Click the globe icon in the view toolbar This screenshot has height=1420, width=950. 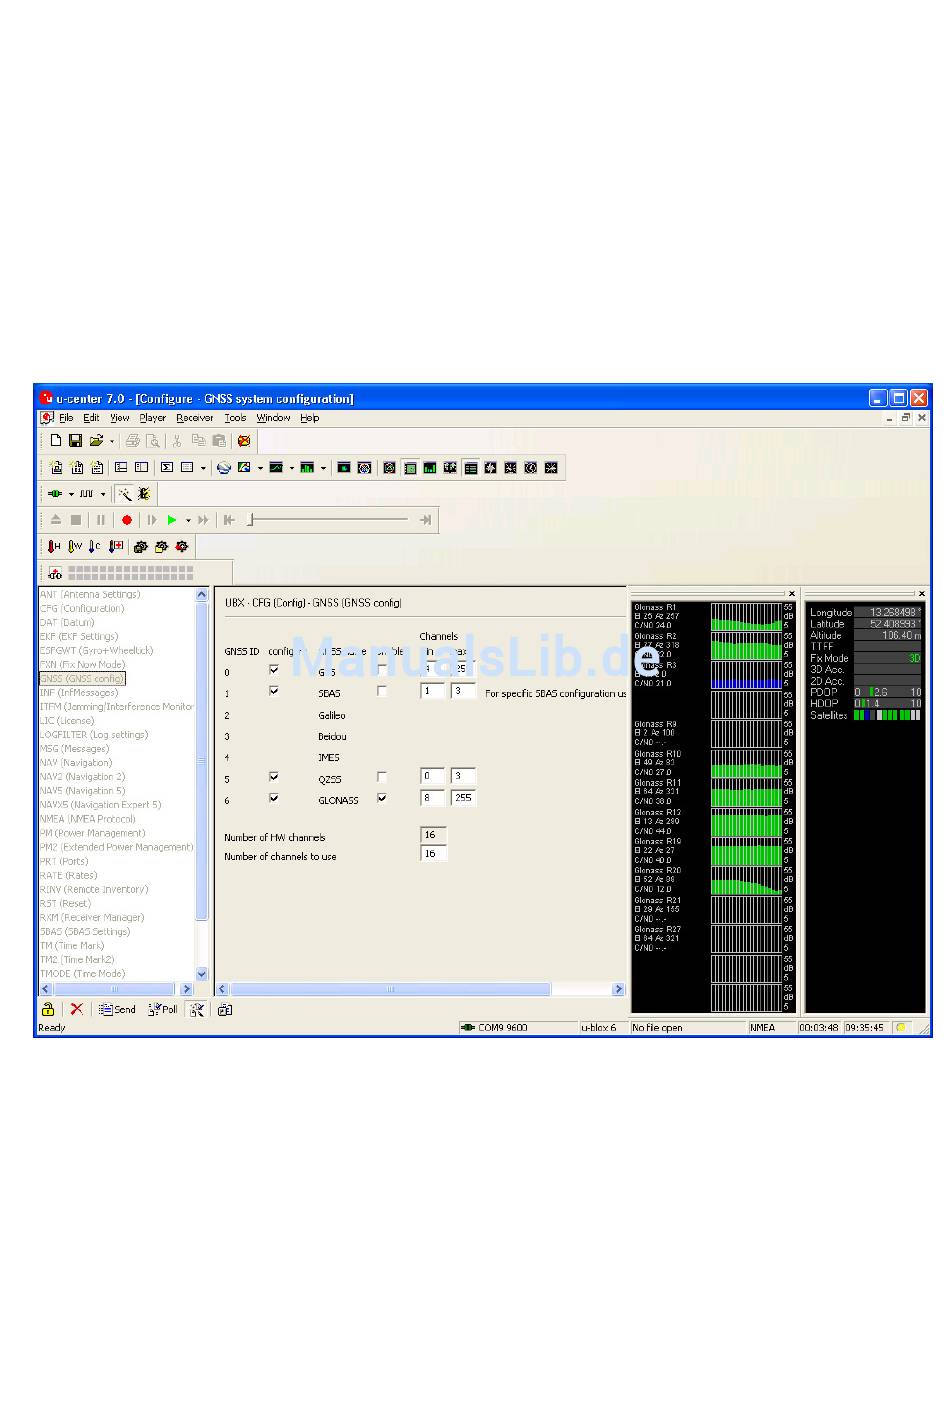coord(224,468)
